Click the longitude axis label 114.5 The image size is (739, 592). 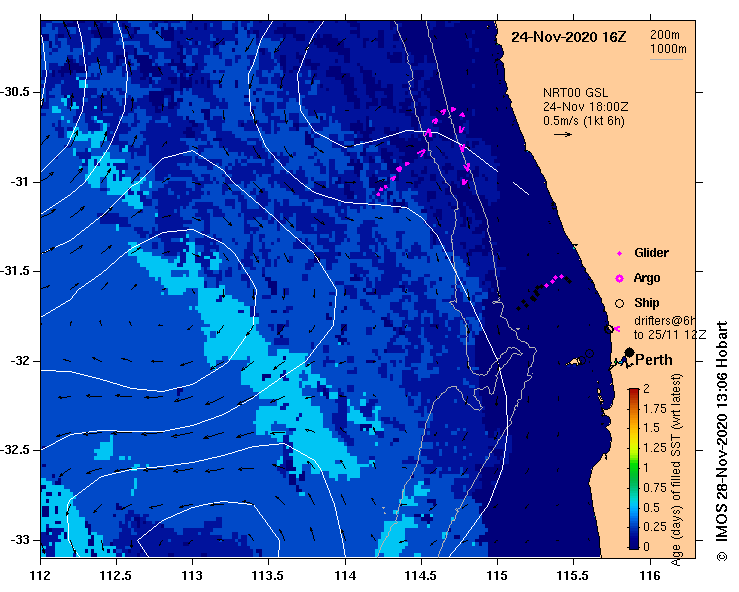[x=421, y=576]
